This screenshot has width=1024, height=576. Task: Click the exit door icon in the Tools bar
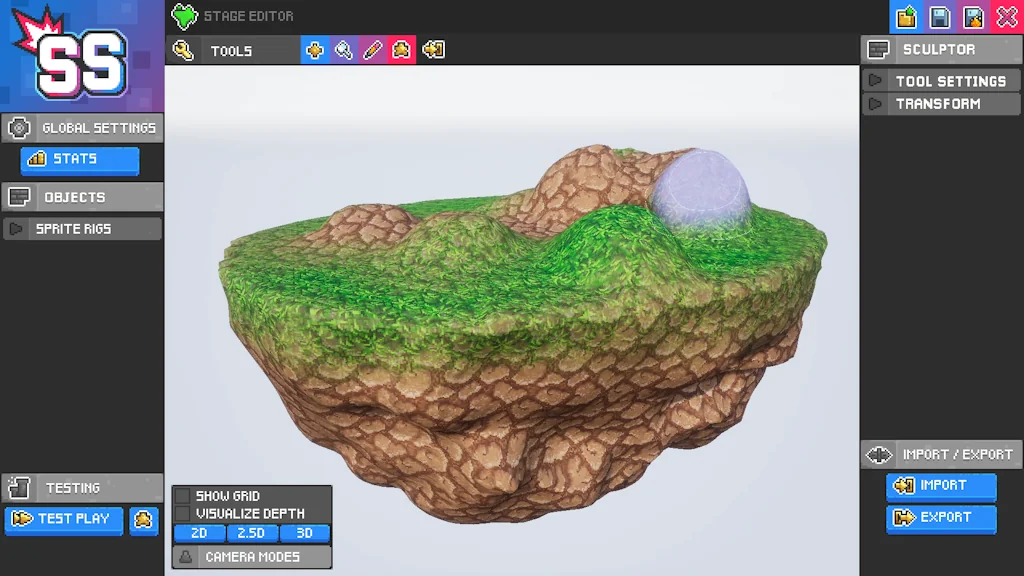point(433,50)
